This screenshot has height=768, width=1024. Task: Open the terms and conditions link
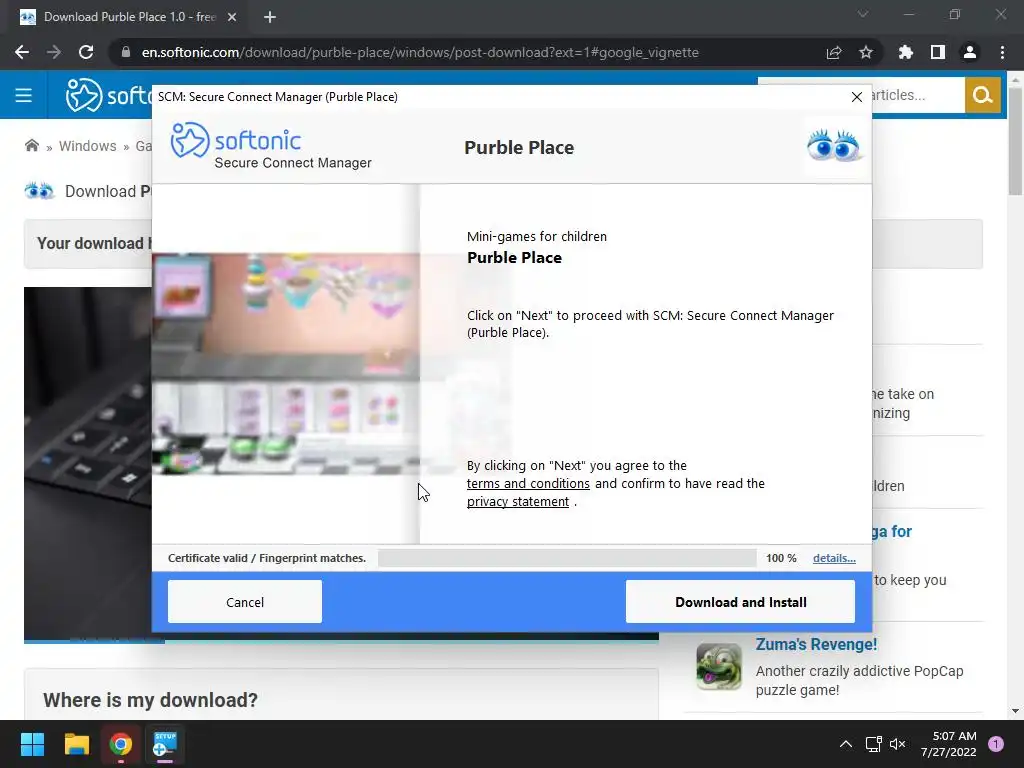(x=528, y=483)
